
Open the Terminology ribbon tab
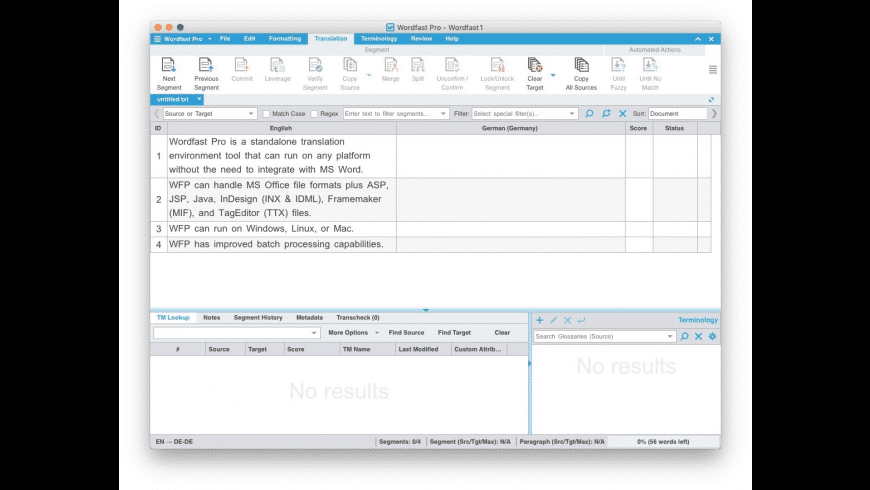point(379,39)
